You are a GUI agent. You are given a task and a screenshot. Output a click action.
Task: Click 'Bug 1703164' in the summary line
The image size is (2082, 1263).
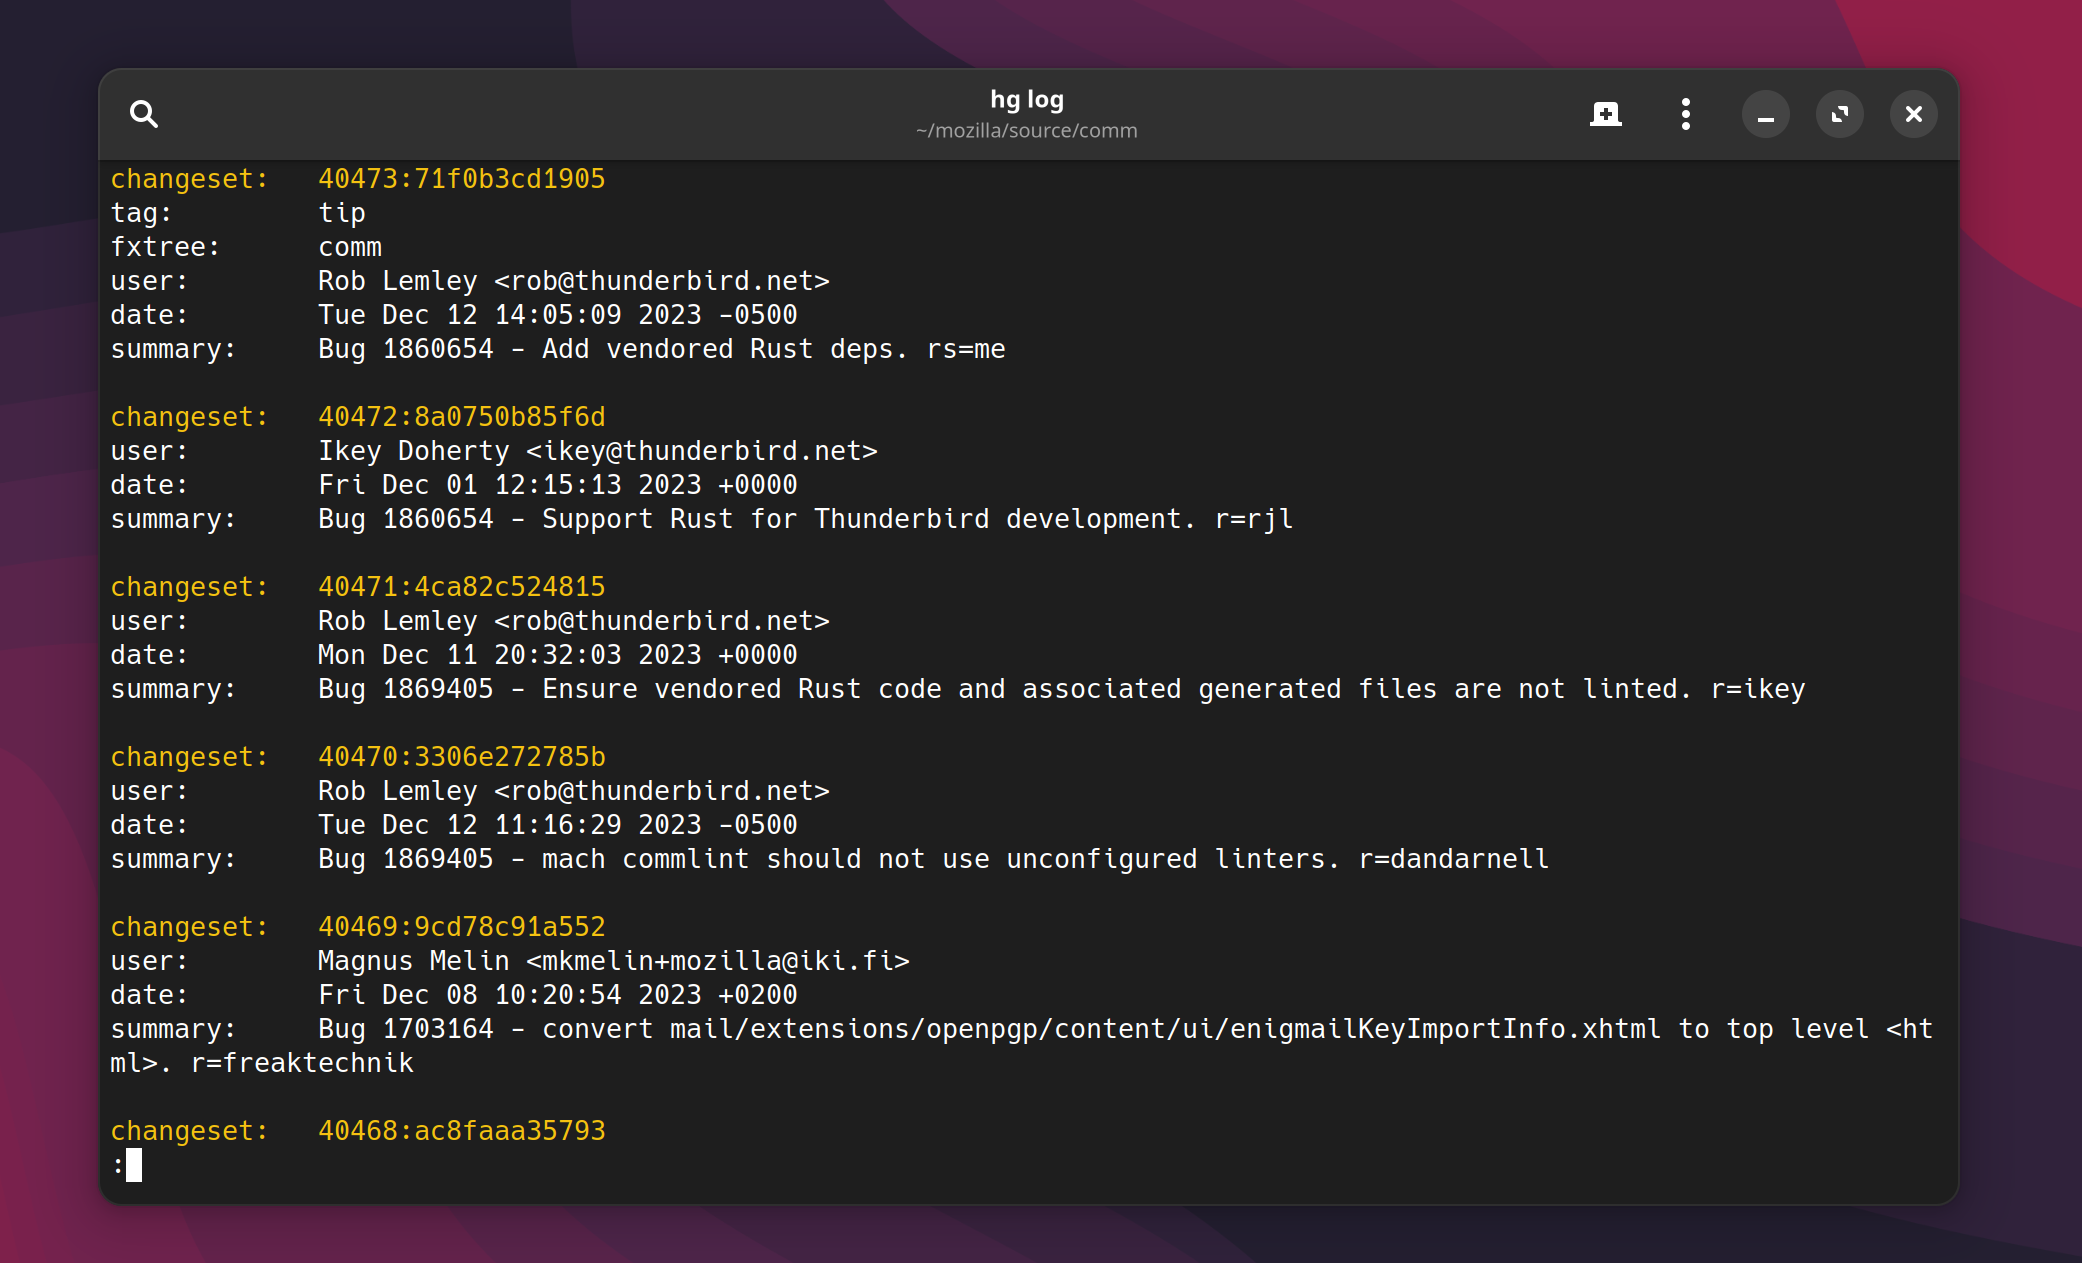405,1029
